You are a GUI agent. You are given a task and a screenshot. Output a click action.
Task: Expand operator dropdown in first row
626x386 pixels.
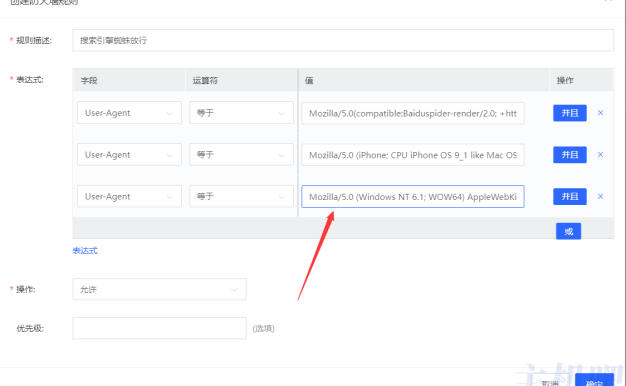coord(241,113)
